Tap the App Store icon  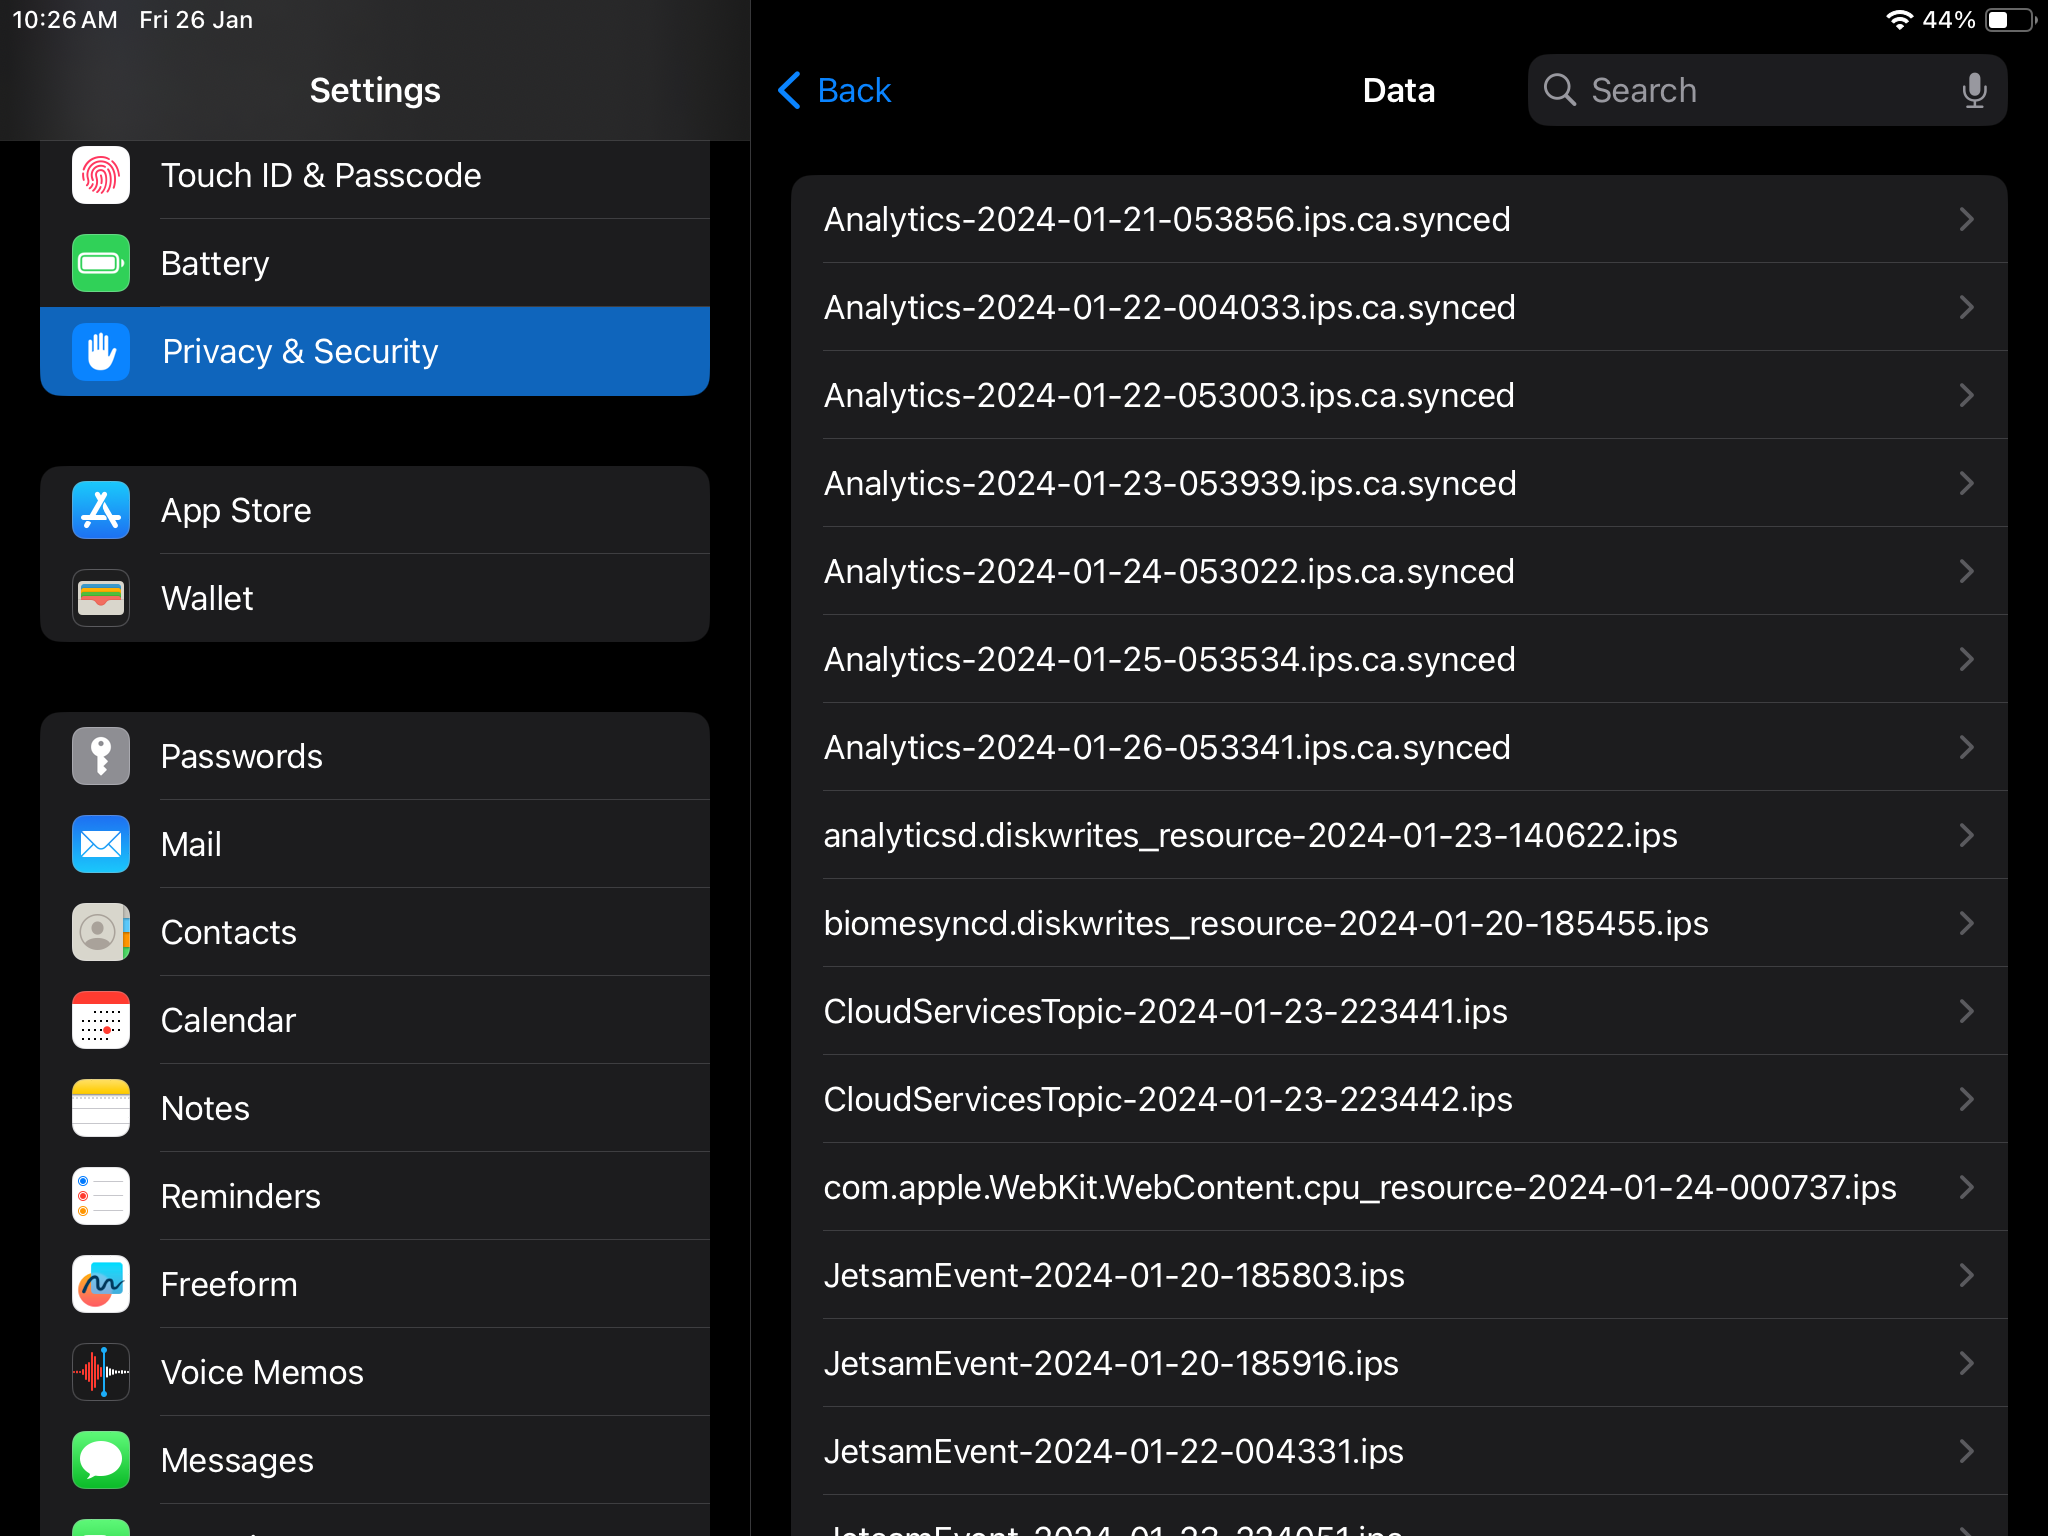100,510
